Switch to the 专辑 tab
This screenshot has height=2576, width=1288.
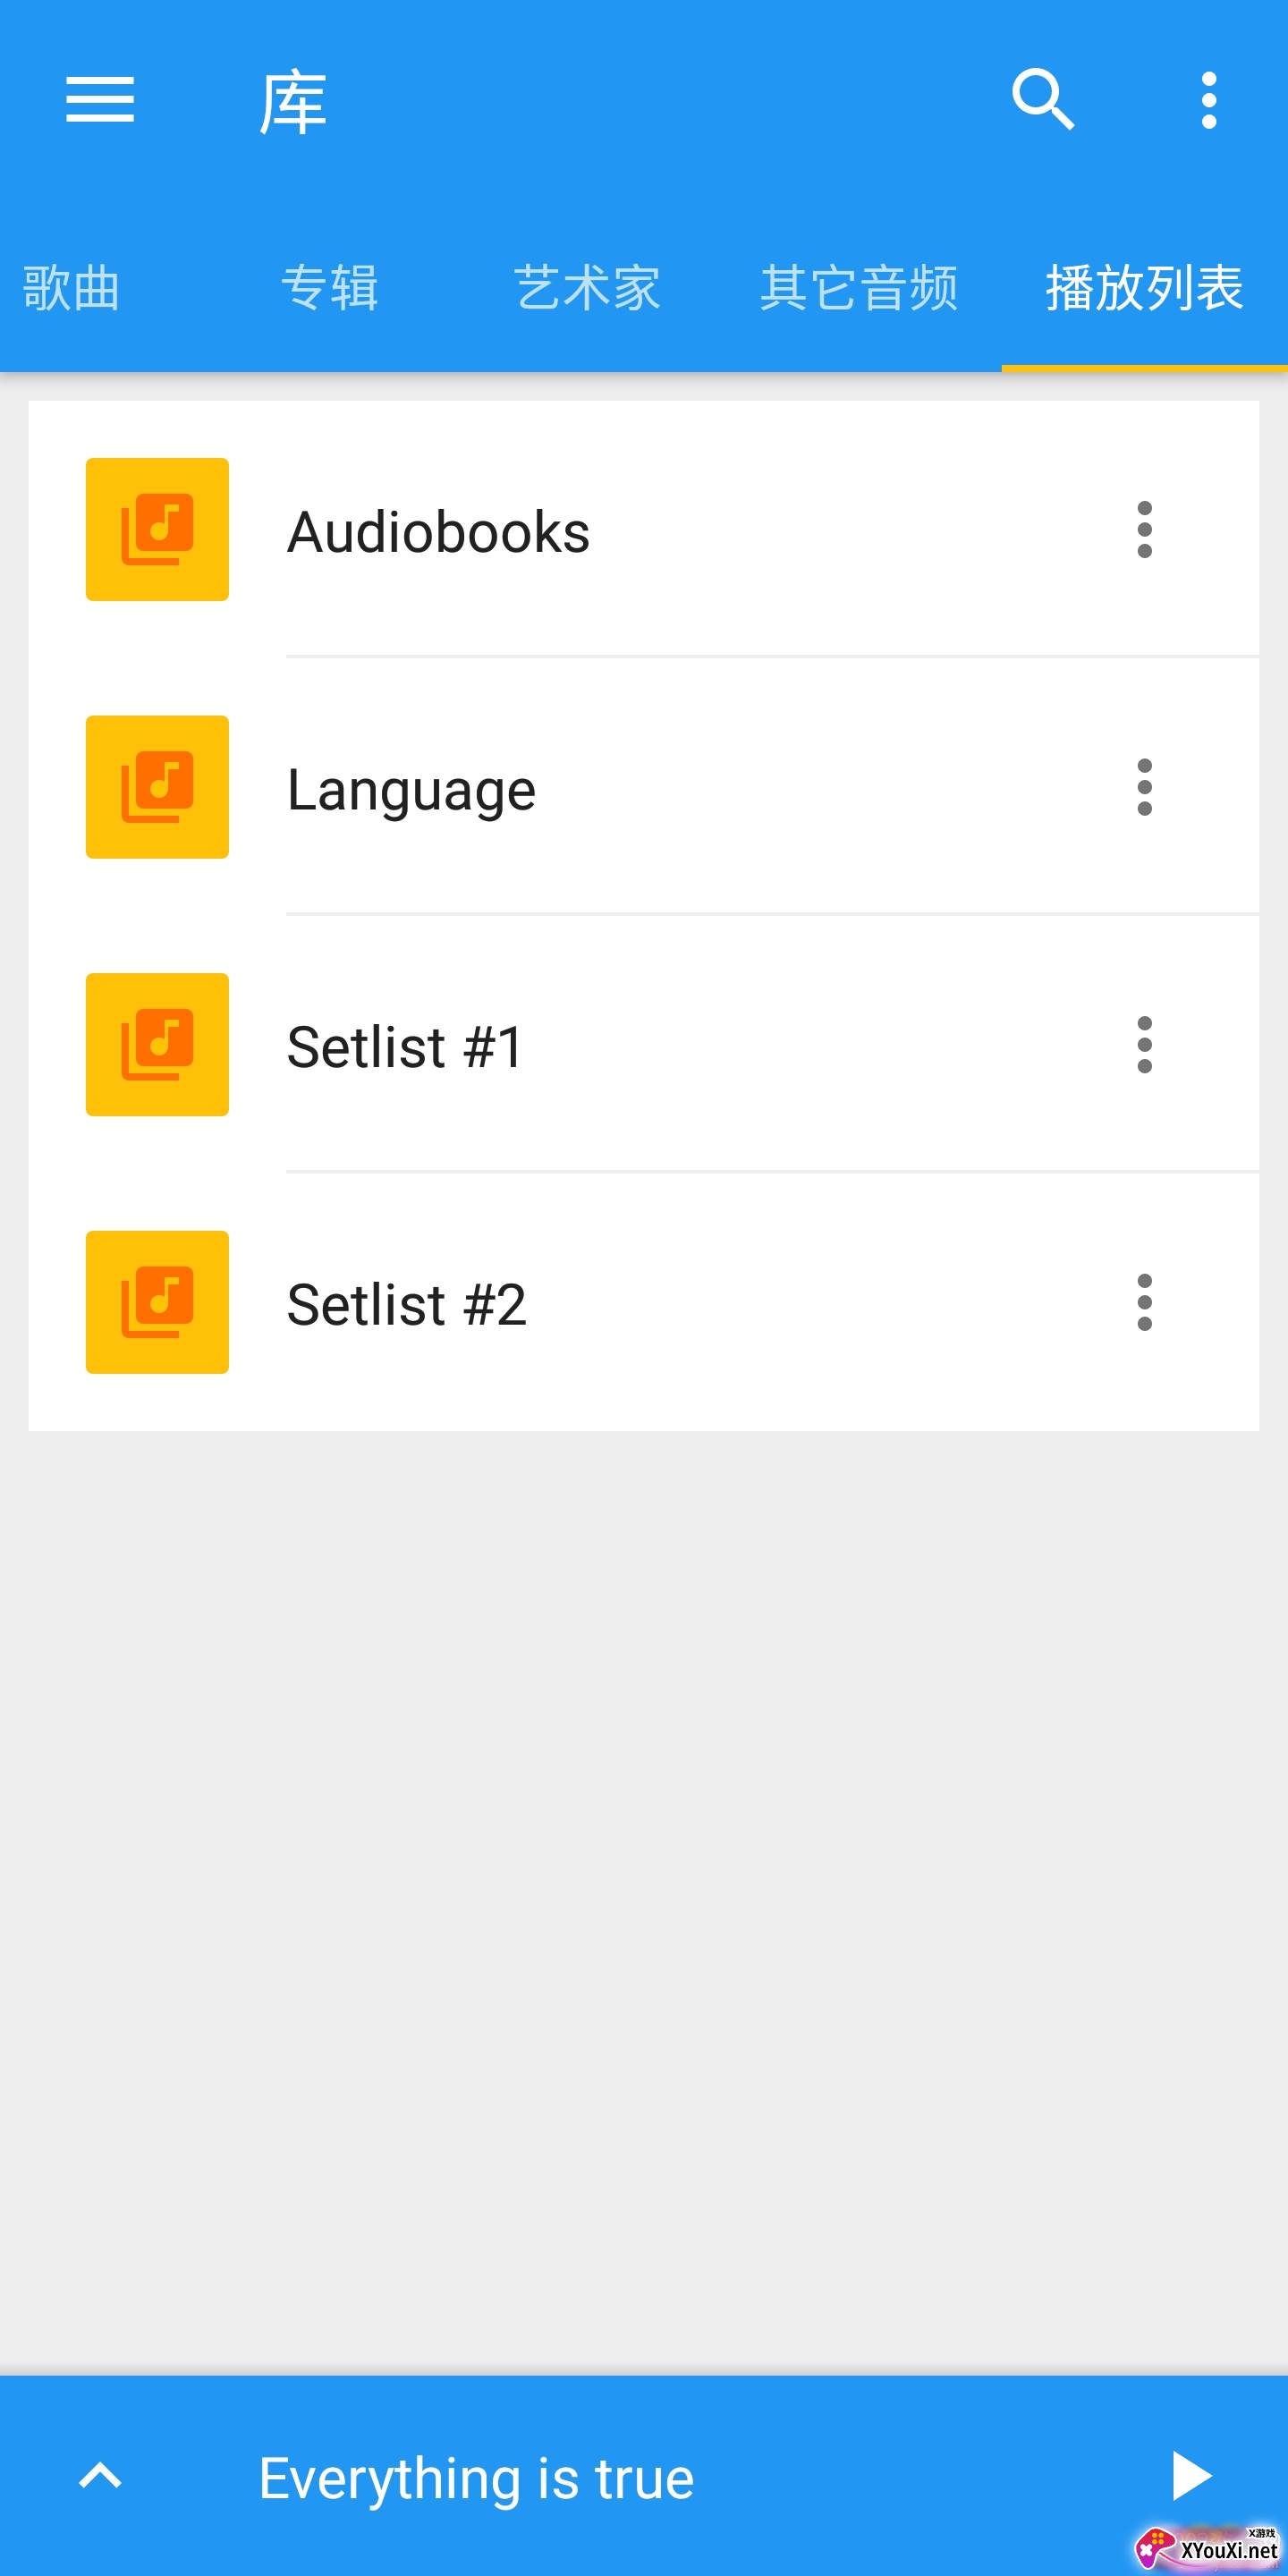tap(330, 288)
